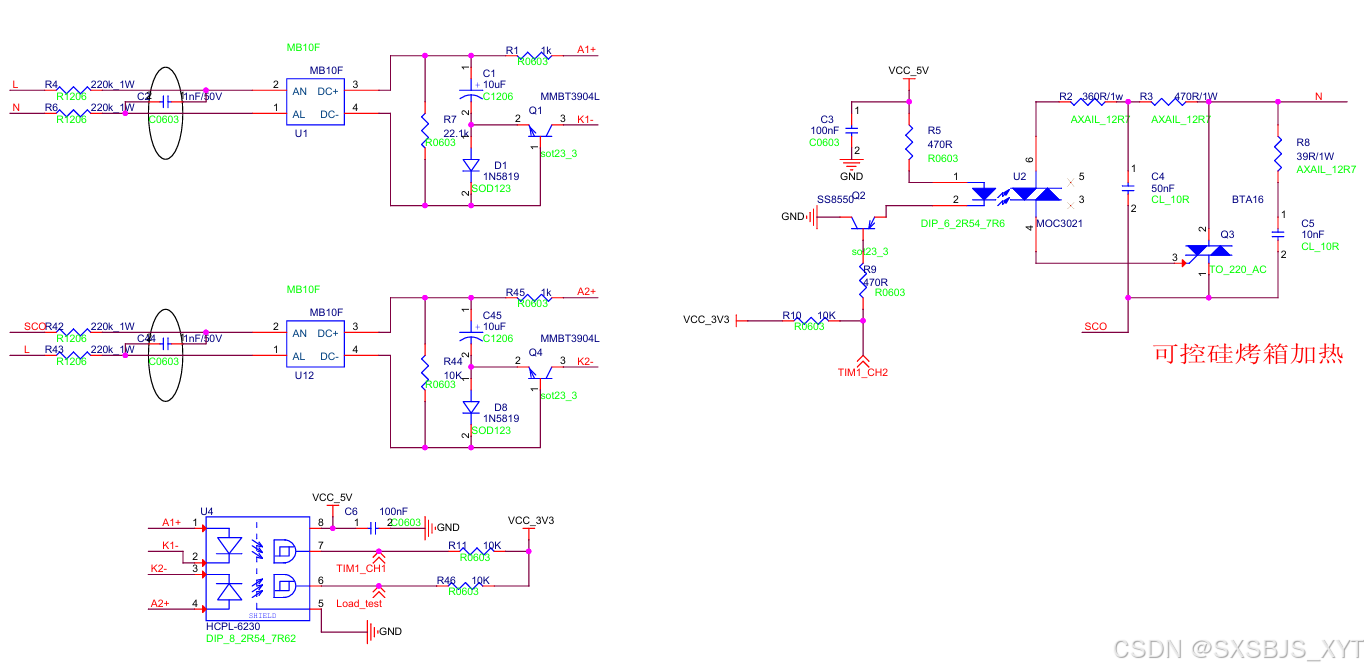Viewport: 1368px width, 672px height.
Task: Click the U1 bridge rectifier block
Action: 315,103
